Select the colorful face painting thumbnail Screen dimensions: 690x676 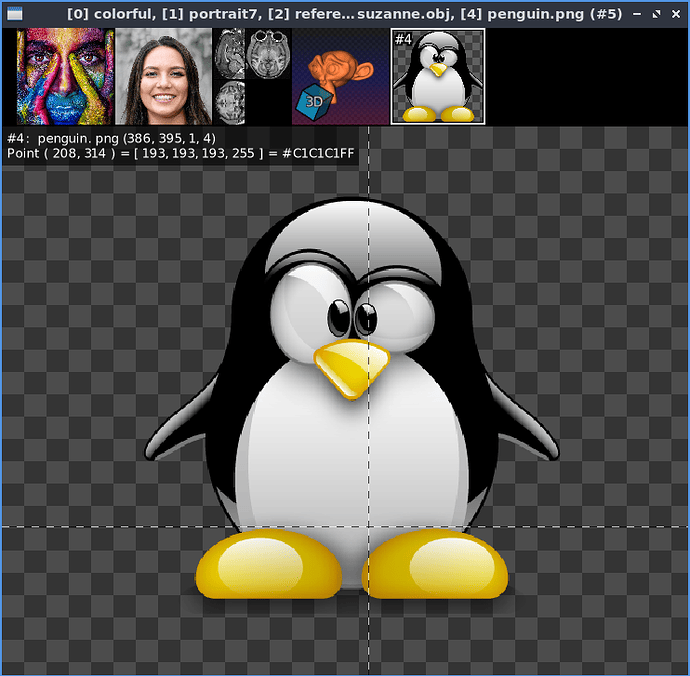[x=64, y=76]
